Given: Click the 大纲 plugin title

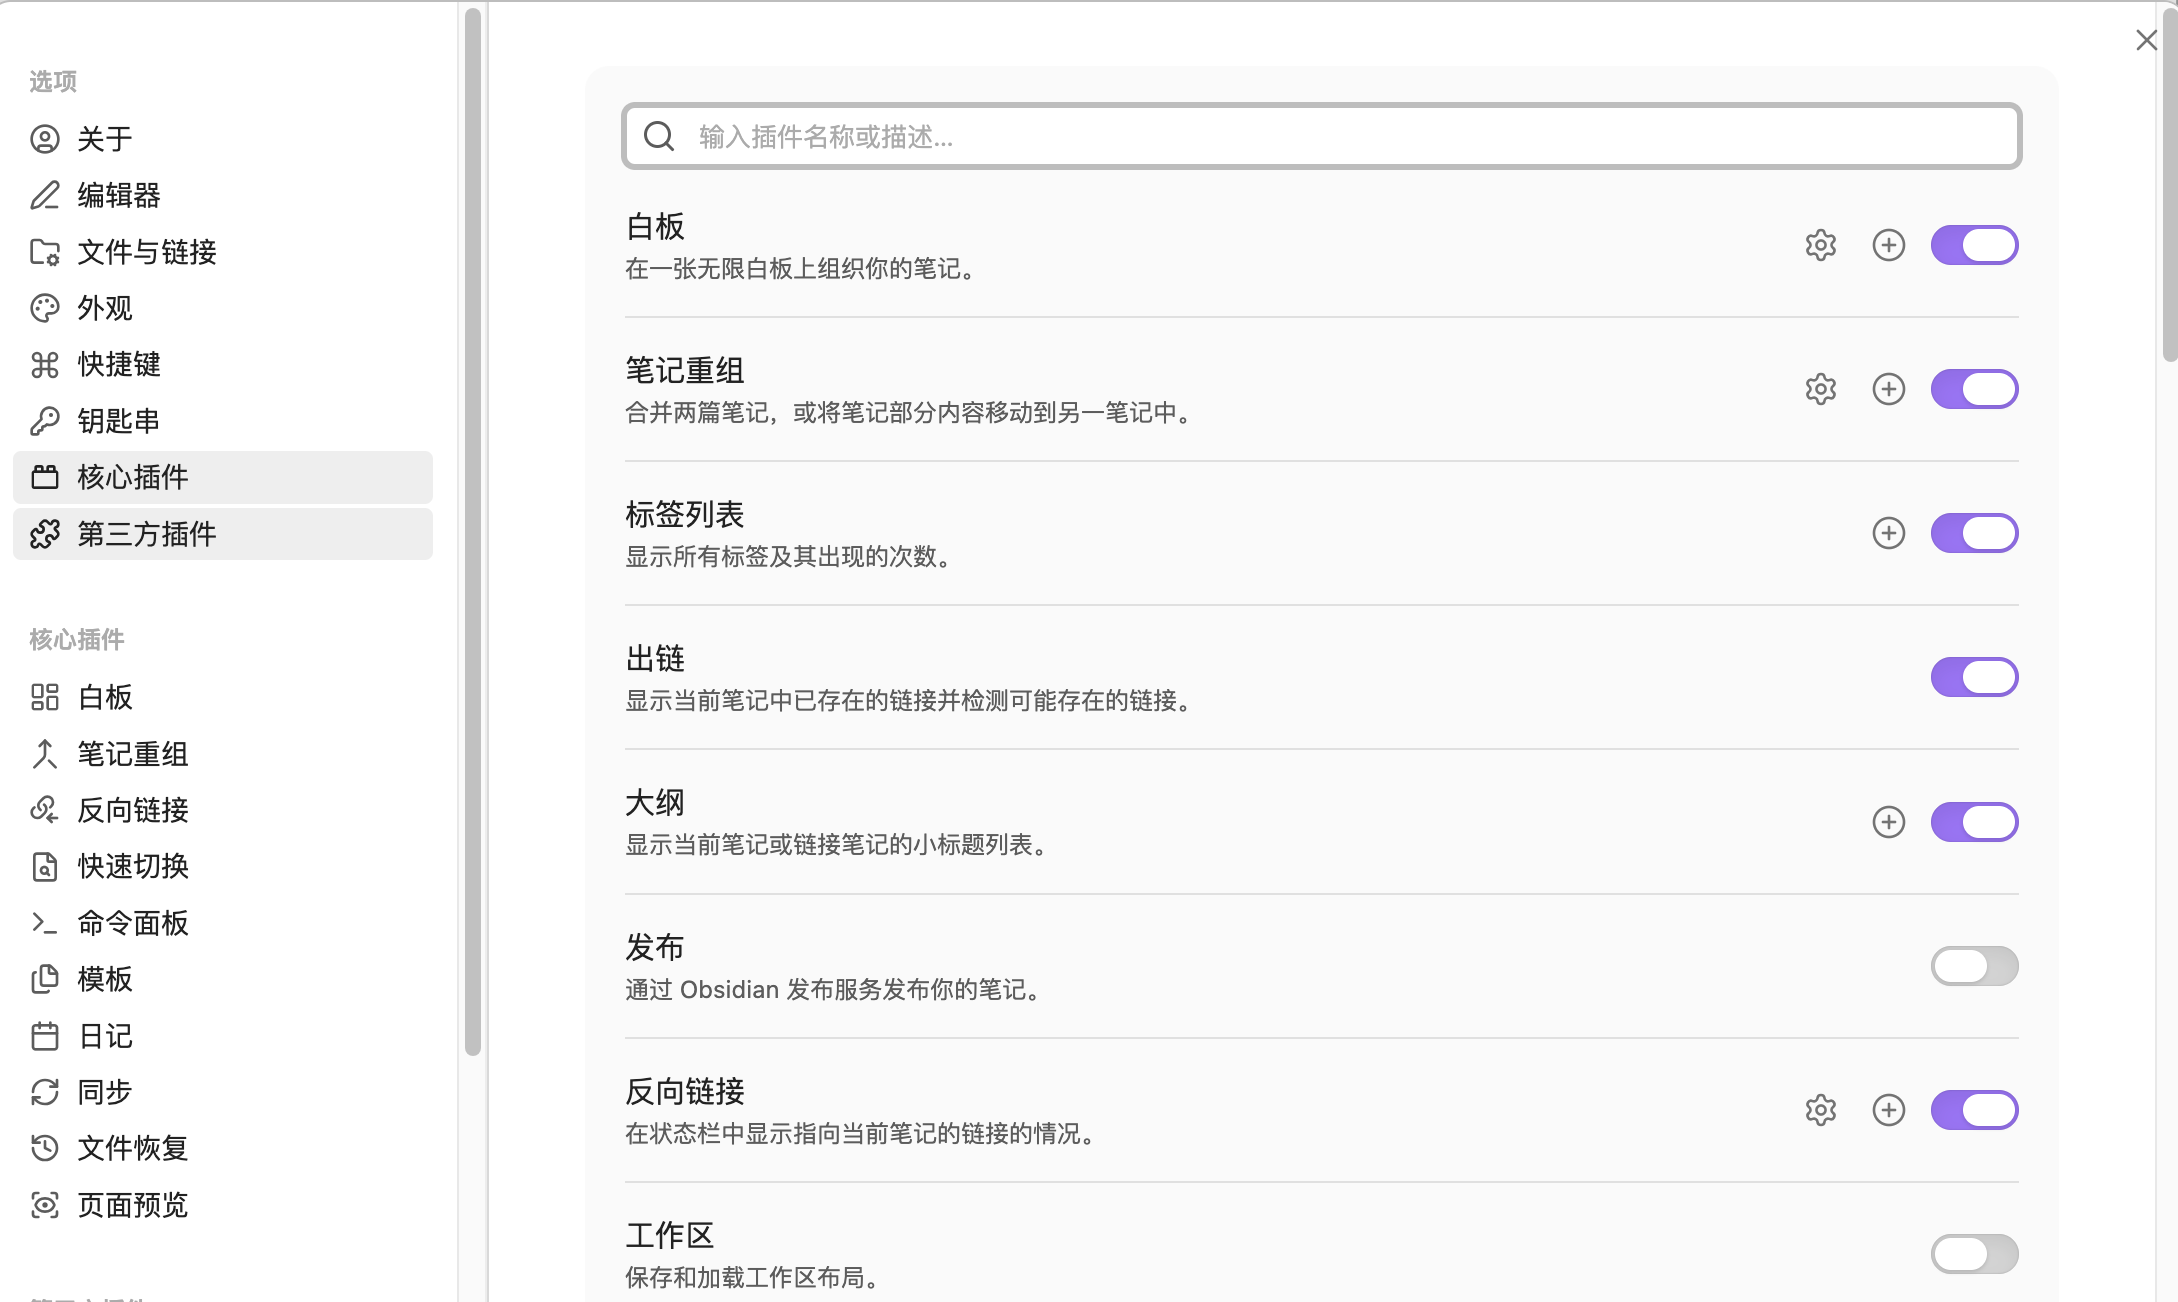Looking at the screenshot, I should (655, 803).
